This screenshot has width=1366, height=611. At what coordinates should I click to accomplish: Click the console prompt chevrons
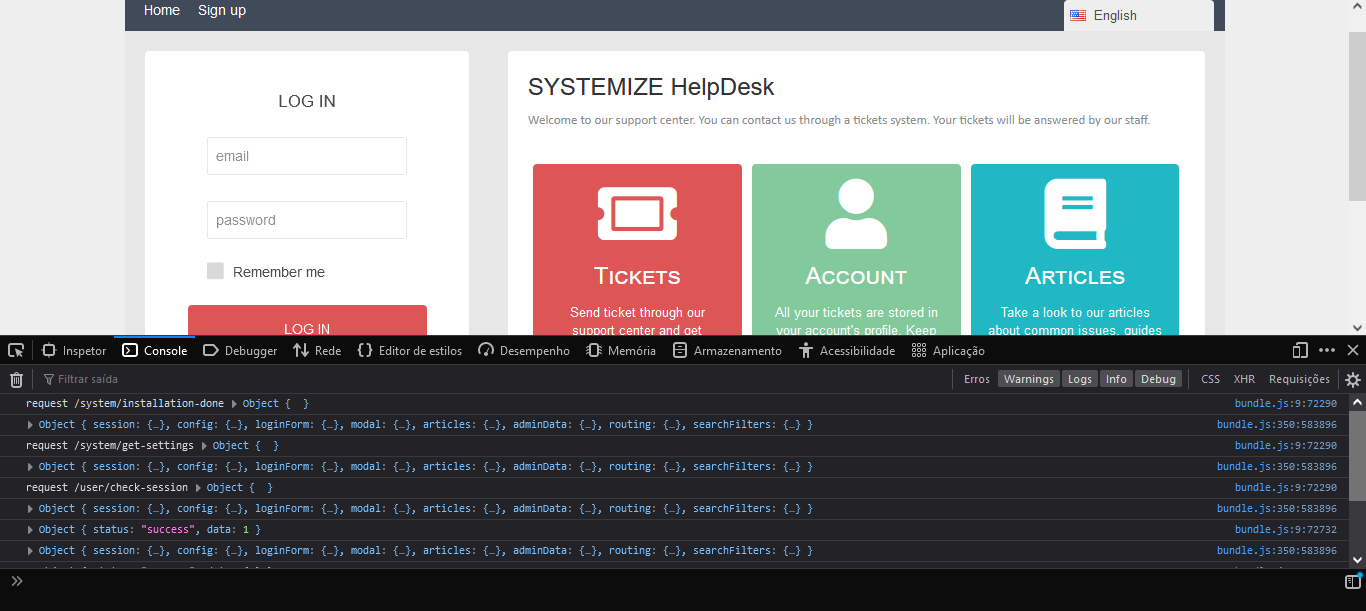click(x=17, y=581)
